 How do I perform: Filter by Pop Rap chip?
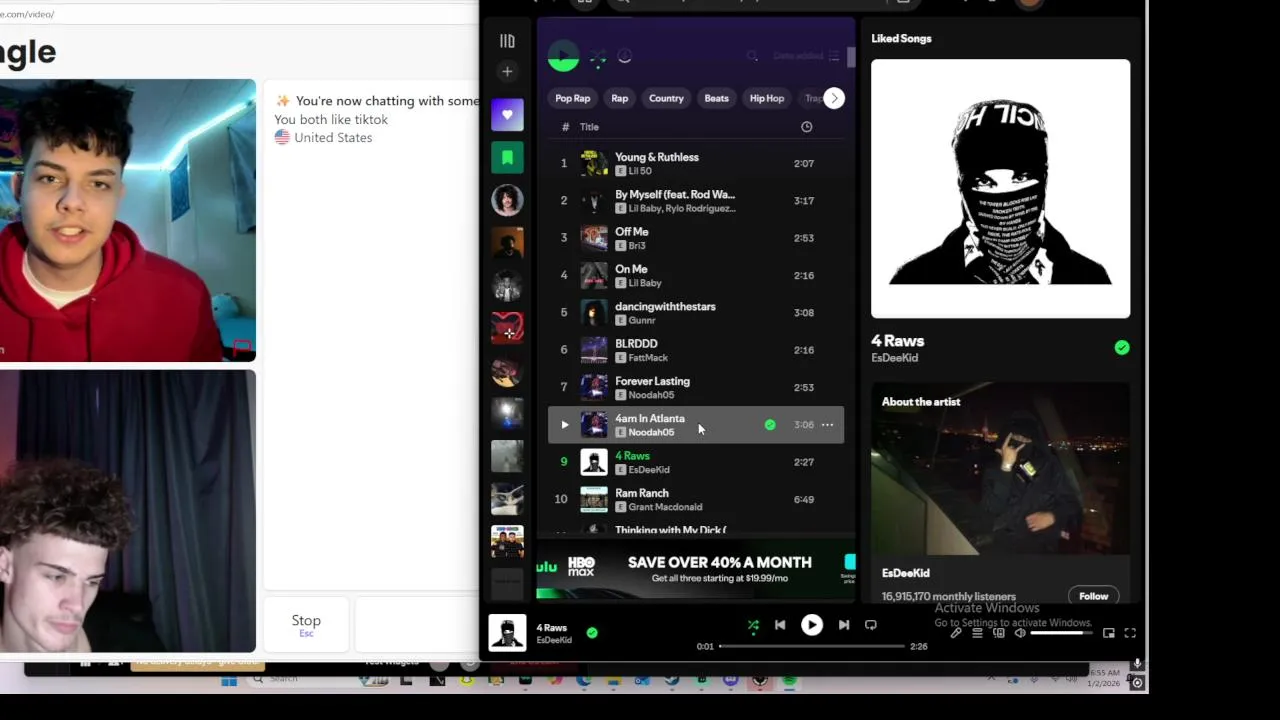coord(573,98)
